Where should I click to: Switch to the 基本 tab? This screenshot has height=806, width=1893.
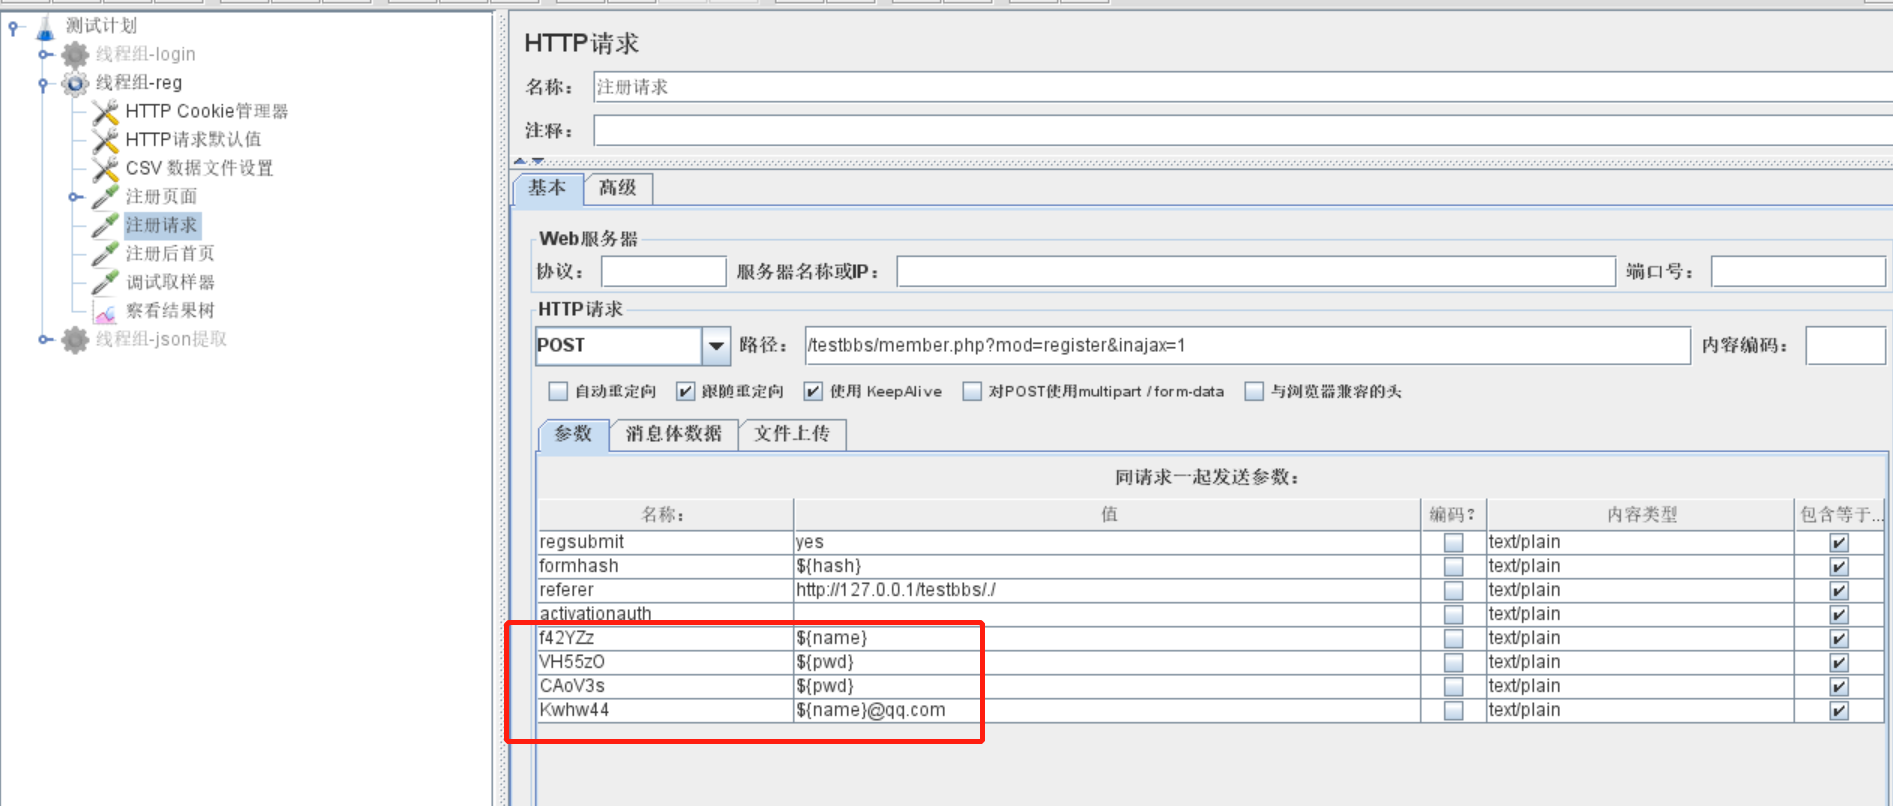[x=547, y=188]
